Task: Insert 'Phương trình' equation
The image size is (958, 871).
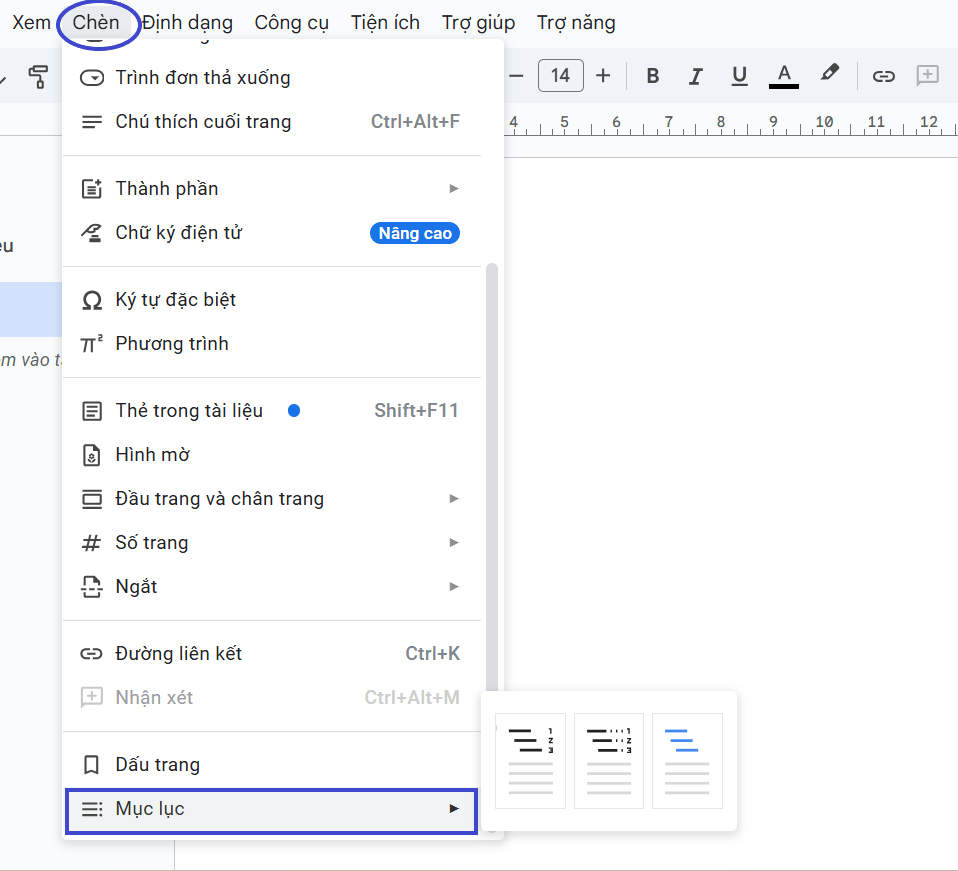Action: (x=173, y=343)
